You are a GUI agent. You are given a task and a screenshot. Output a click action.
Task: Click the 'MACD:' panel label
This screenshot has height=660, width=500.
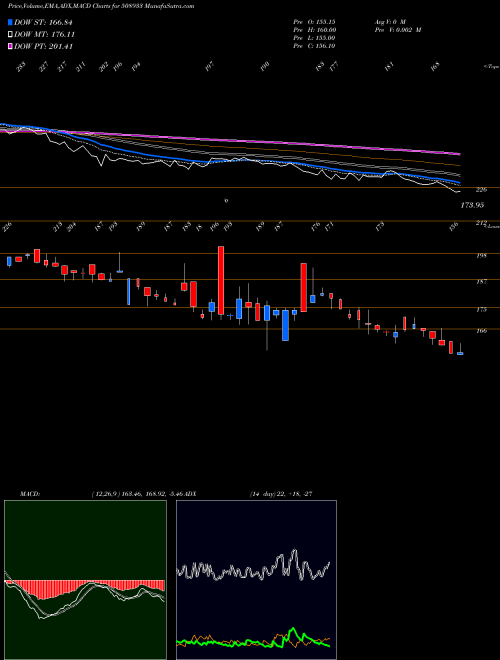click(x=30, y=494)
